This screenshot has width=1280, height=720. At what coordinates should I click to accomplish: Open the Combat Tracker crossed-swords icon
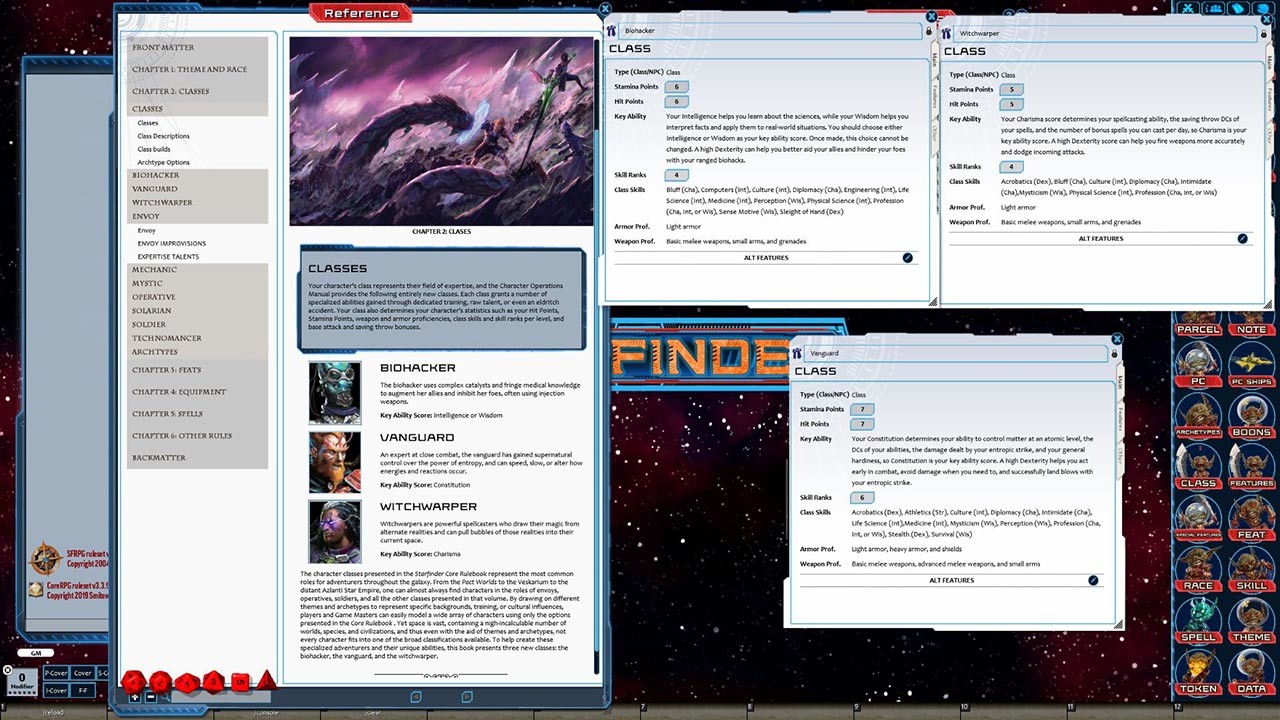[x=1188, y=8]
